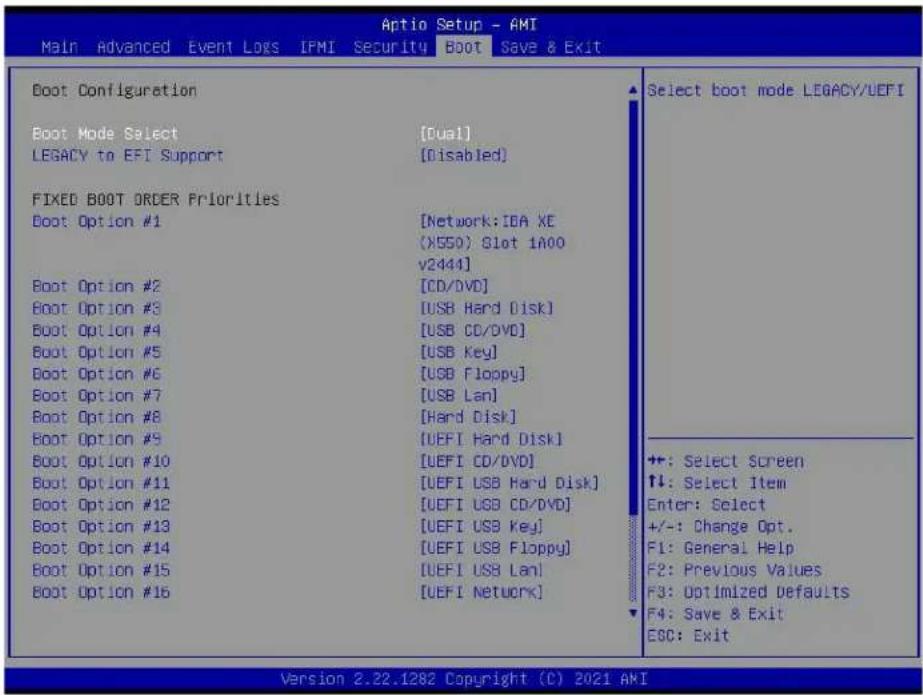Select the Boot Mode Select setting
The height and width of the screenshot is (695, 923).
[x=105, y=134]
